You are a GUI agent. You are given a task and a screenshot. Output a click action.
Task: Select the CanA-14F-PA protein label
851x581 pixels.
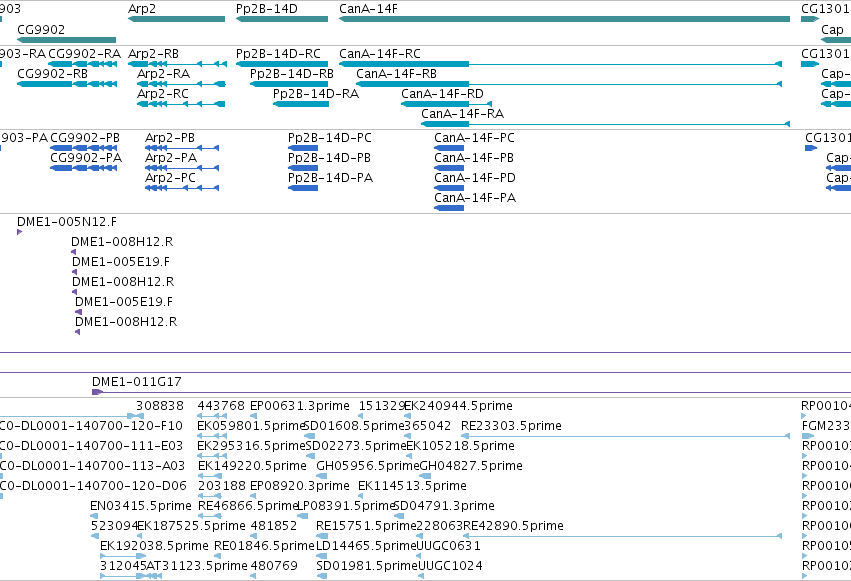click(475, 197)
